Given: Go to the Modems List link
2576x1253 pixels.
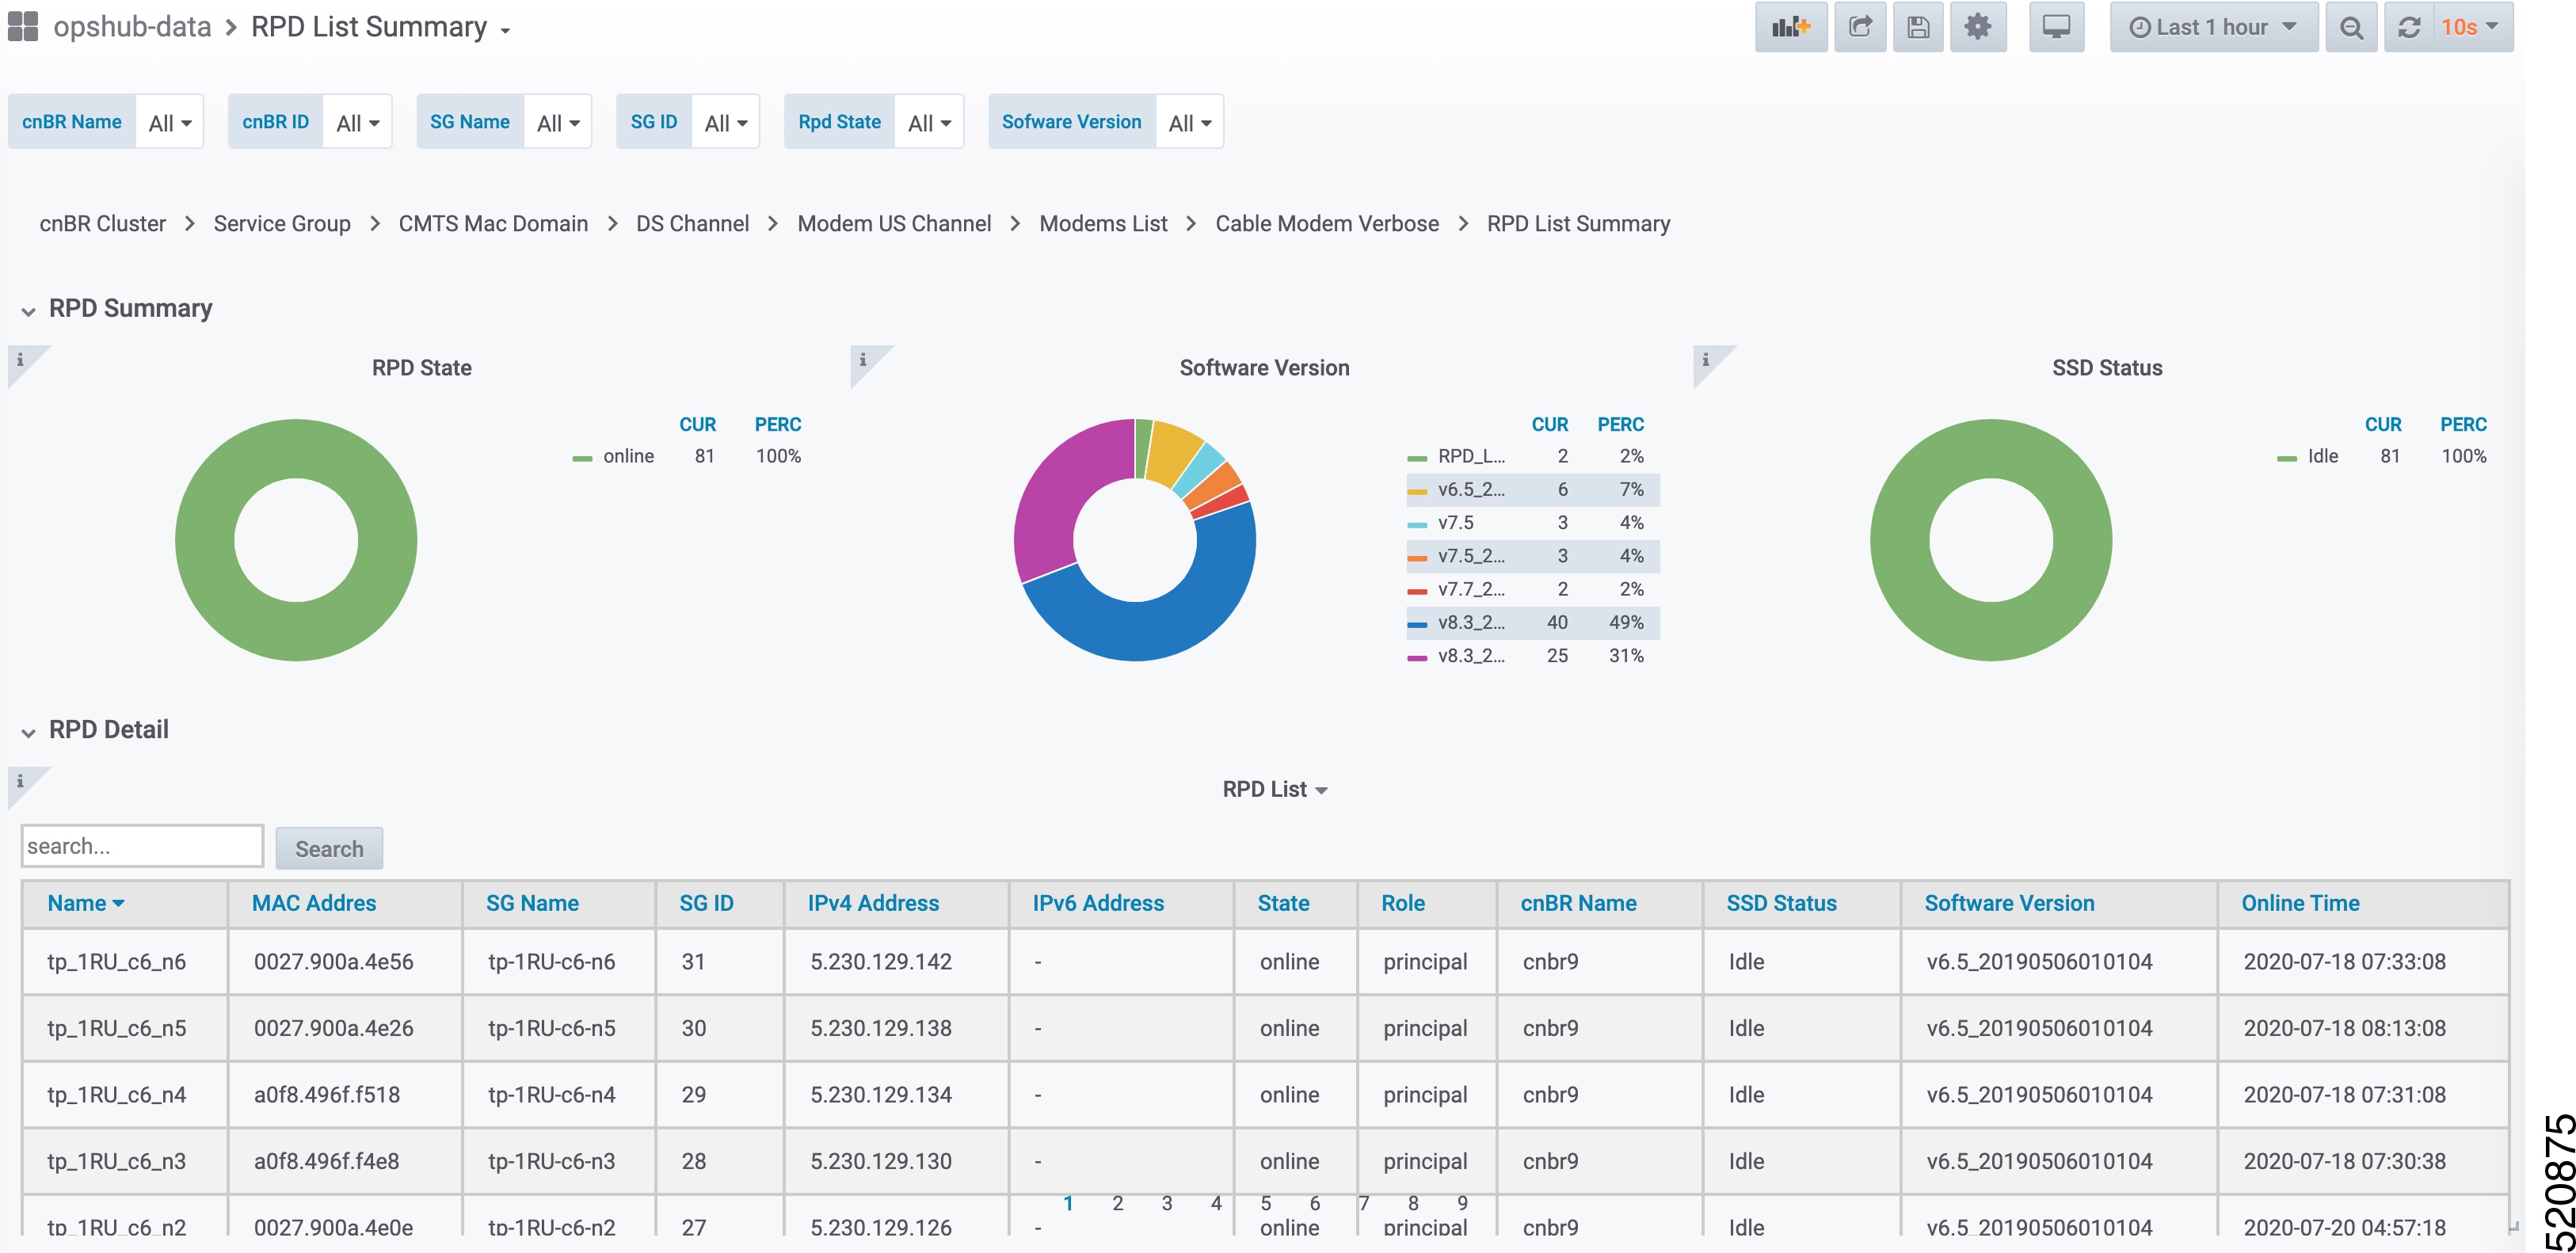Looking at the screenshot, I should click(1103, 223).
